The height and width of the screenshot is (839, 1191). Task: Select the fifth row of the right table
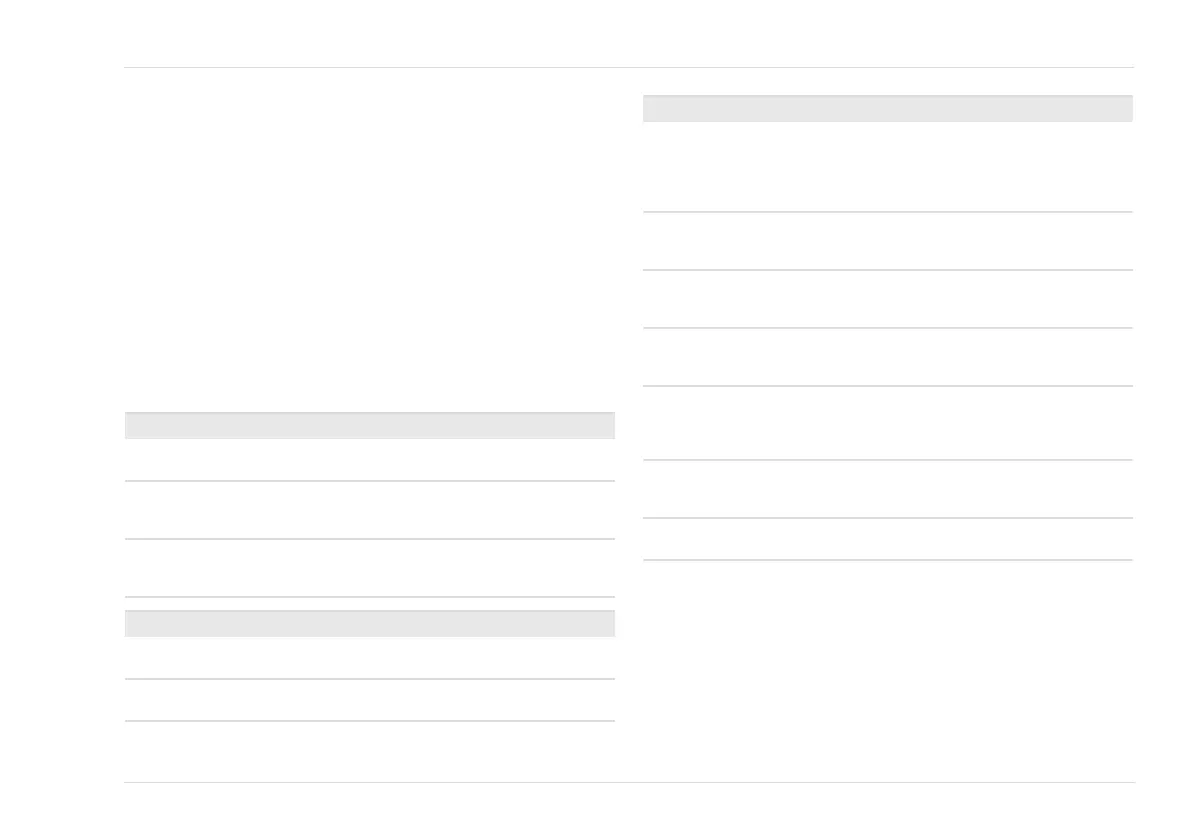pyautogui.click(x=887, y=423)
